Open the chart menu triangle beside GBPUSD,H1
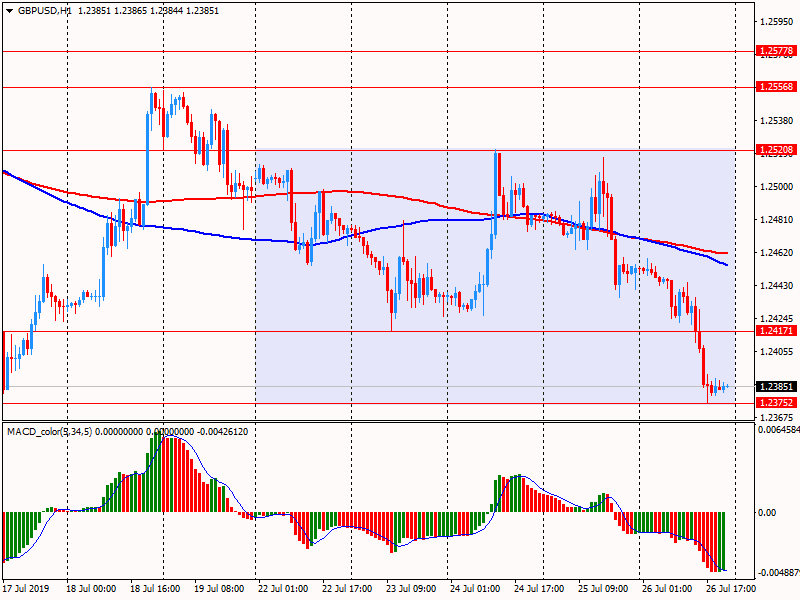 [x=9, y=11]
